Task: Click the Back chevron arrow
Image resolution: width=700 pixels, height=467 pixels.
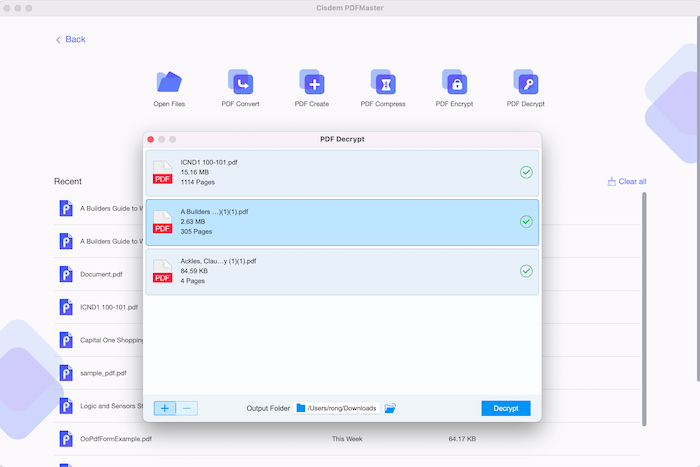Action: [58, 40]
